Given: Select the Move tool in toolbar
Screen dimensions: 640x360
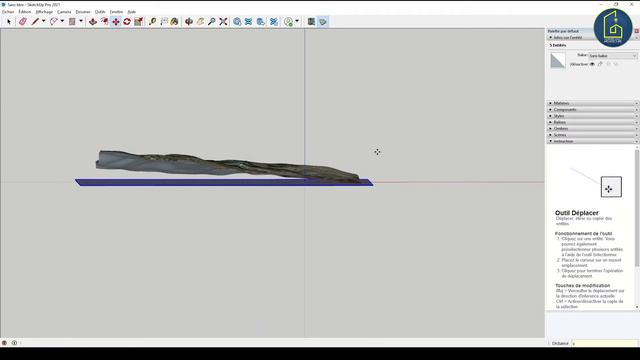Looking at the screenshot, I should 116,22.
